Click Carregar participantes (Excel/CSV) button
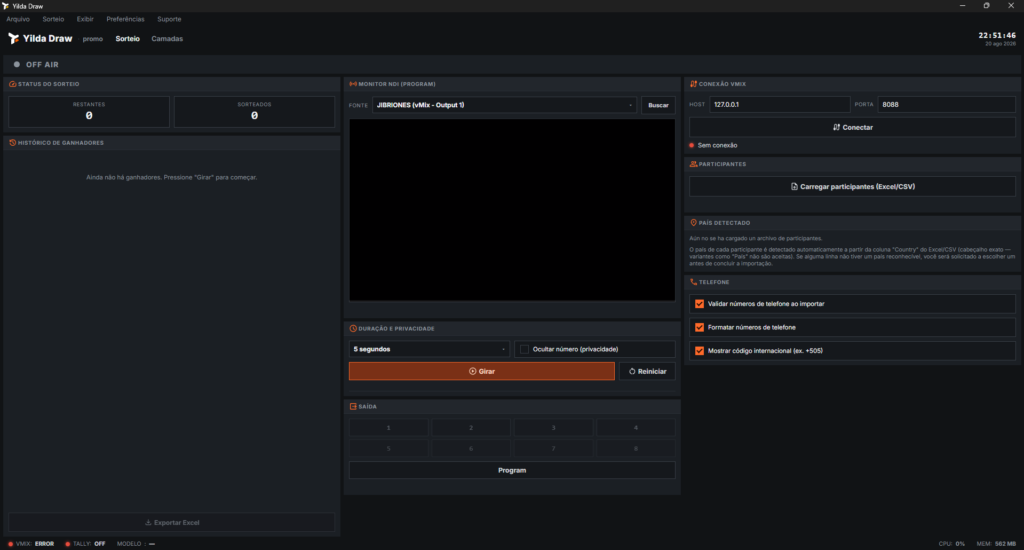 tap(852, 187)
